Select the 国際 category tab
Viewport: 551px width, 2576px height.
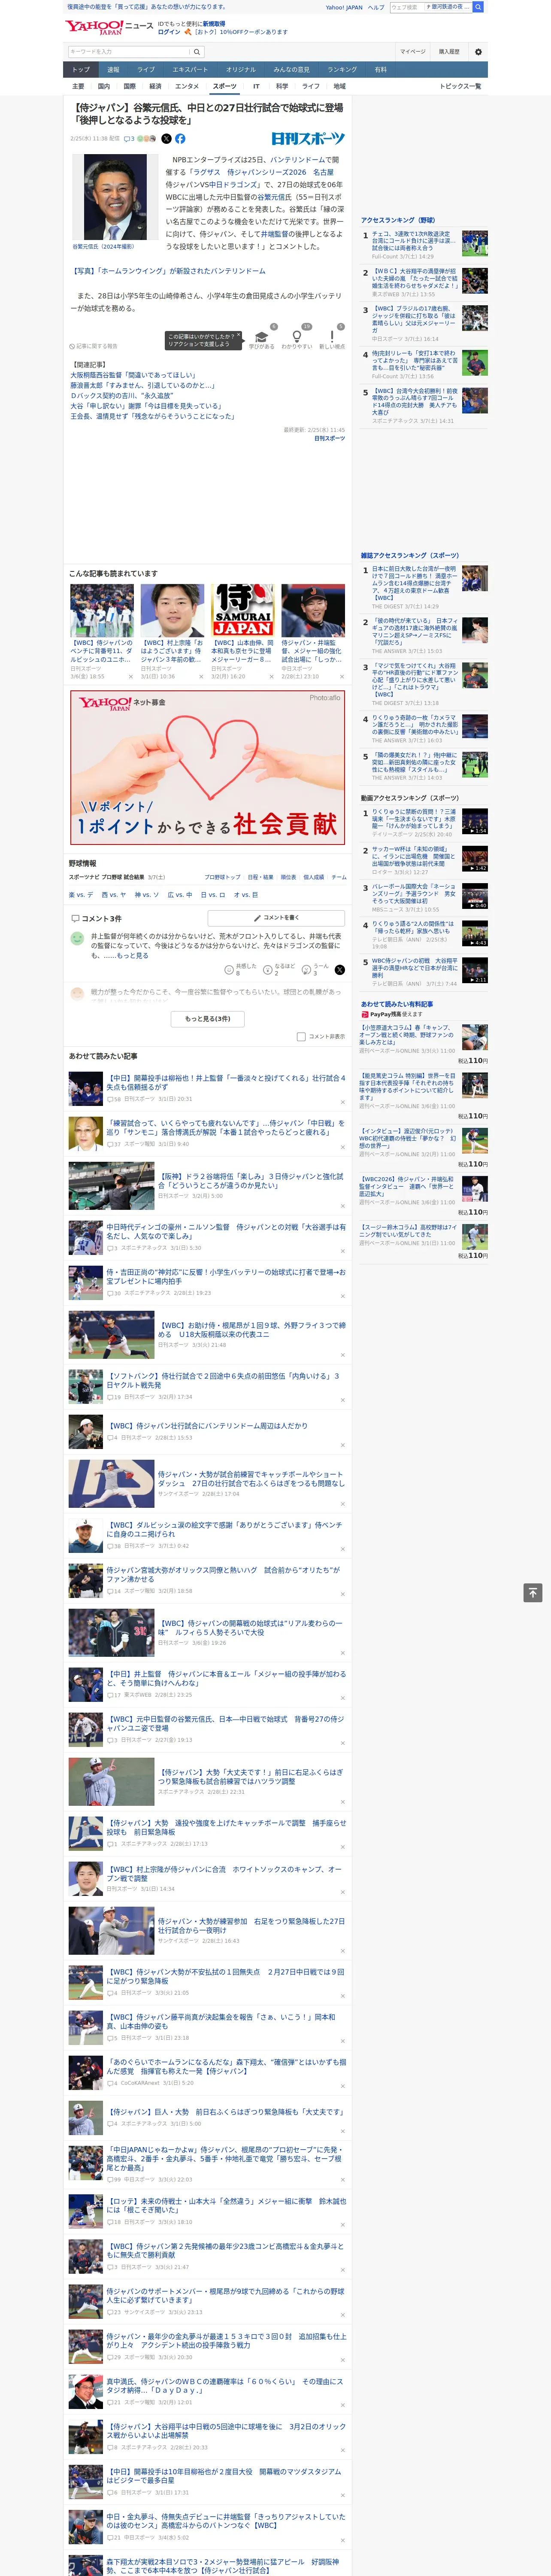tap(129, 86)
